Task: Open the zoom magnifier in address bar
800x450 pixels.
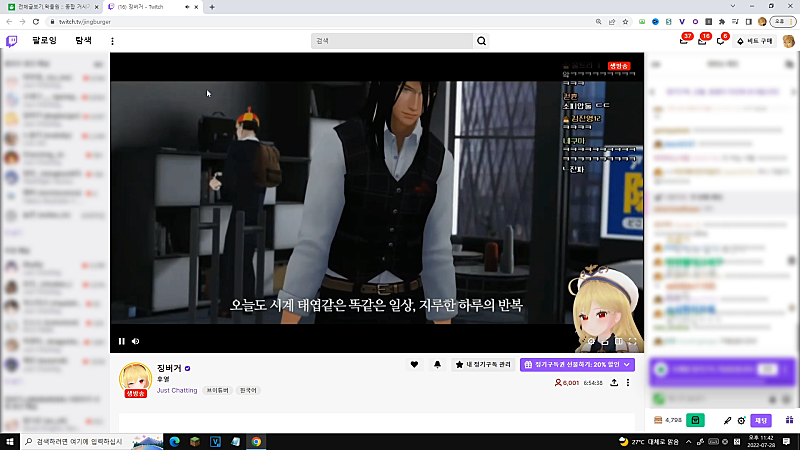Action: click(598, 22)
